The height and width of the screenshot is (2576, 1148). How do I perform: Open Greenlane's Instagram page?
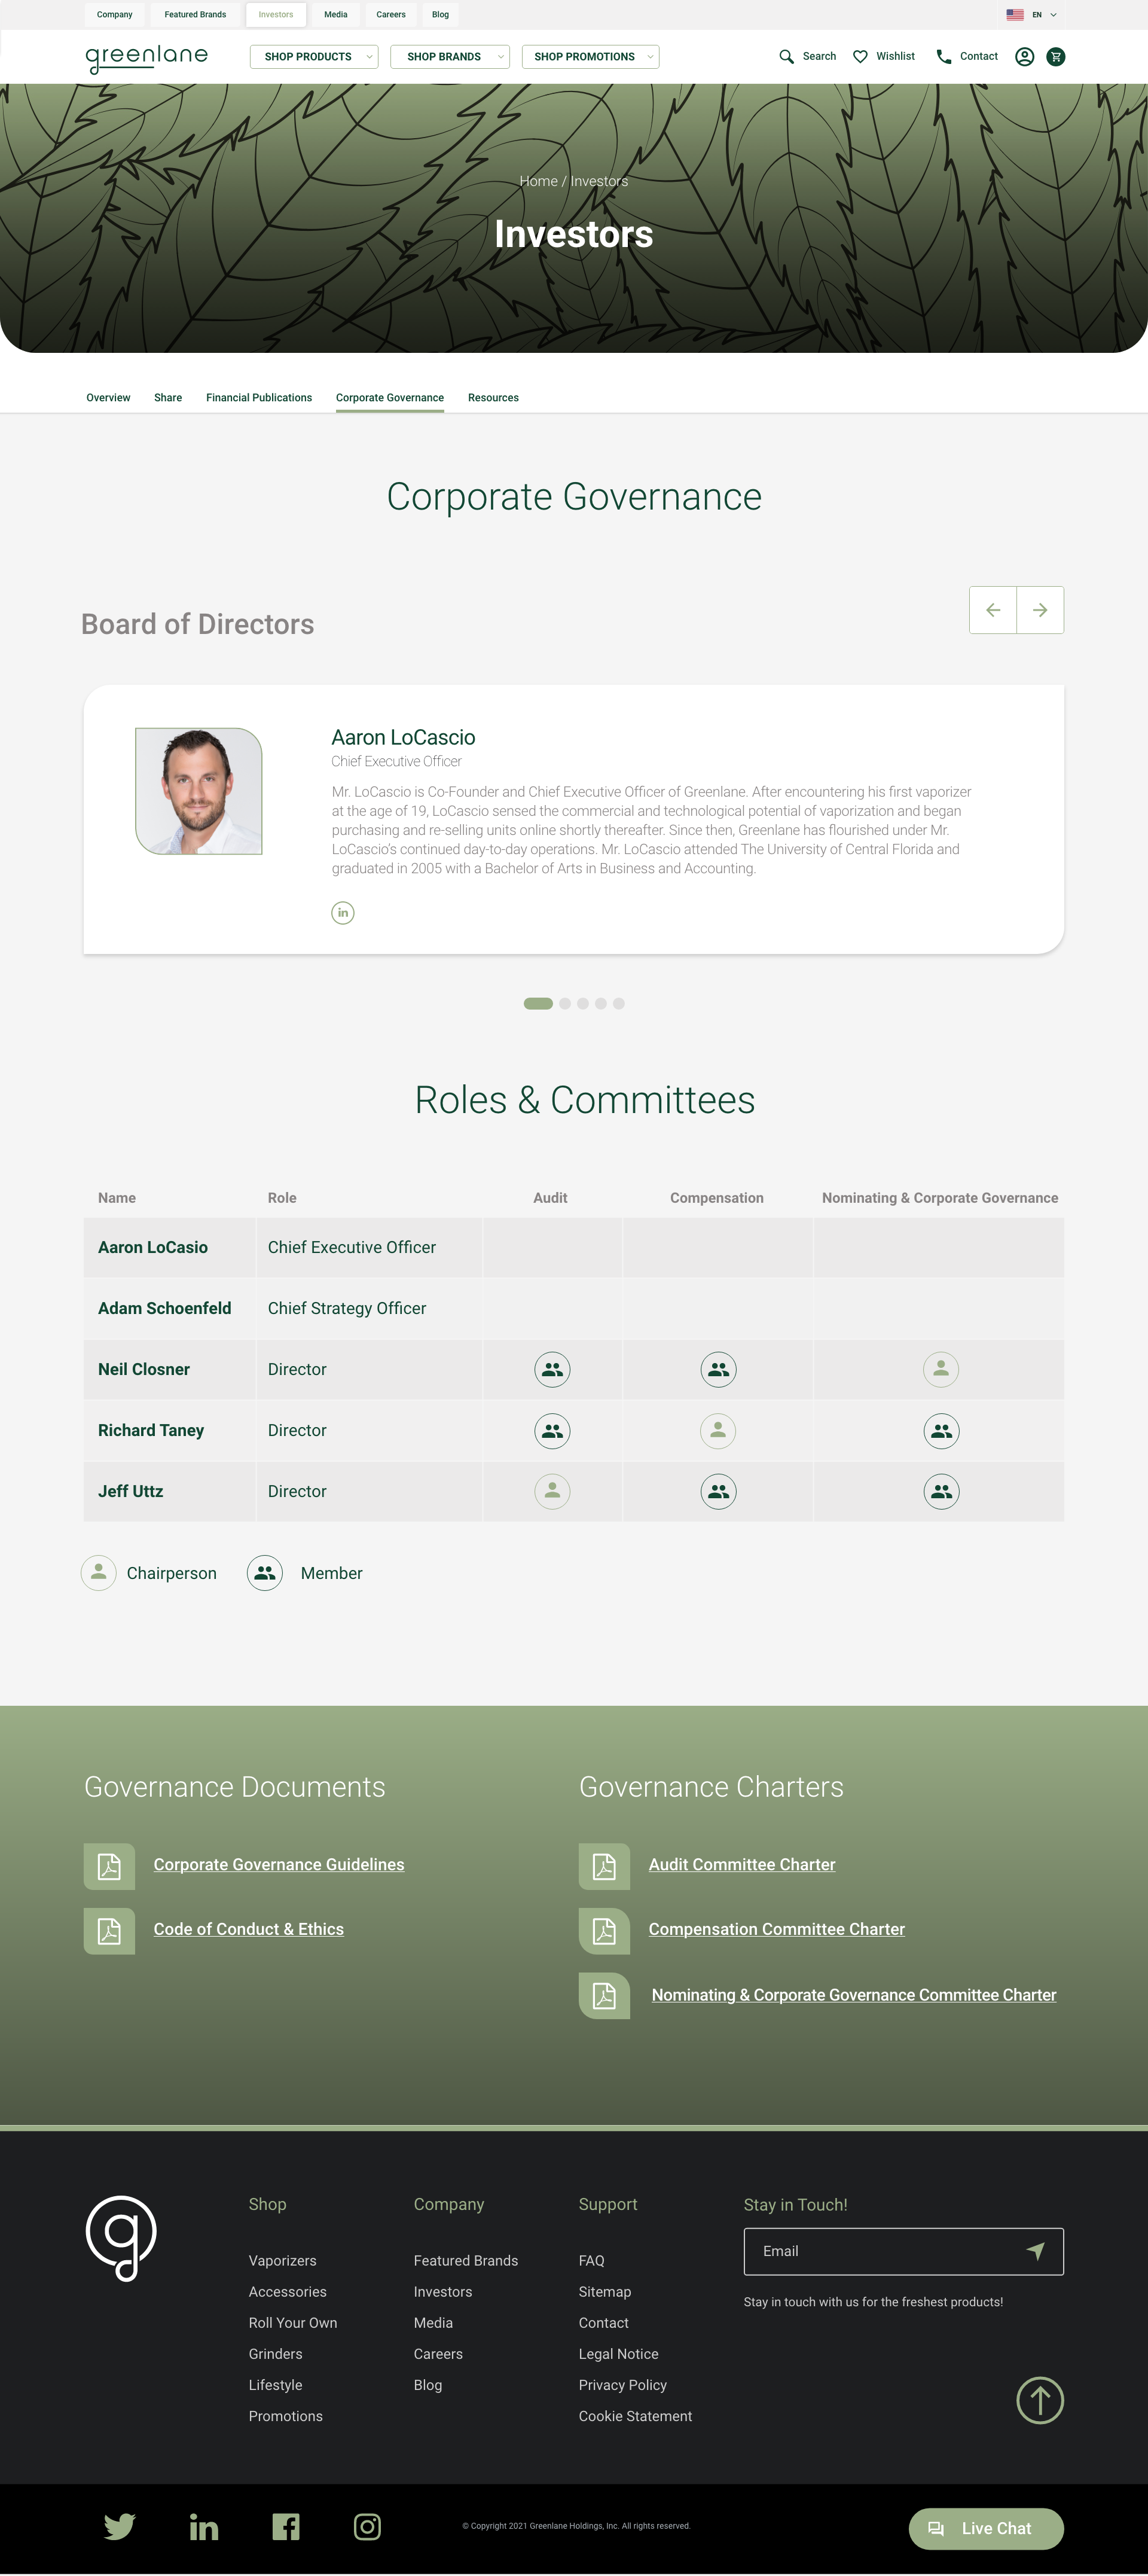point(367,2527)
